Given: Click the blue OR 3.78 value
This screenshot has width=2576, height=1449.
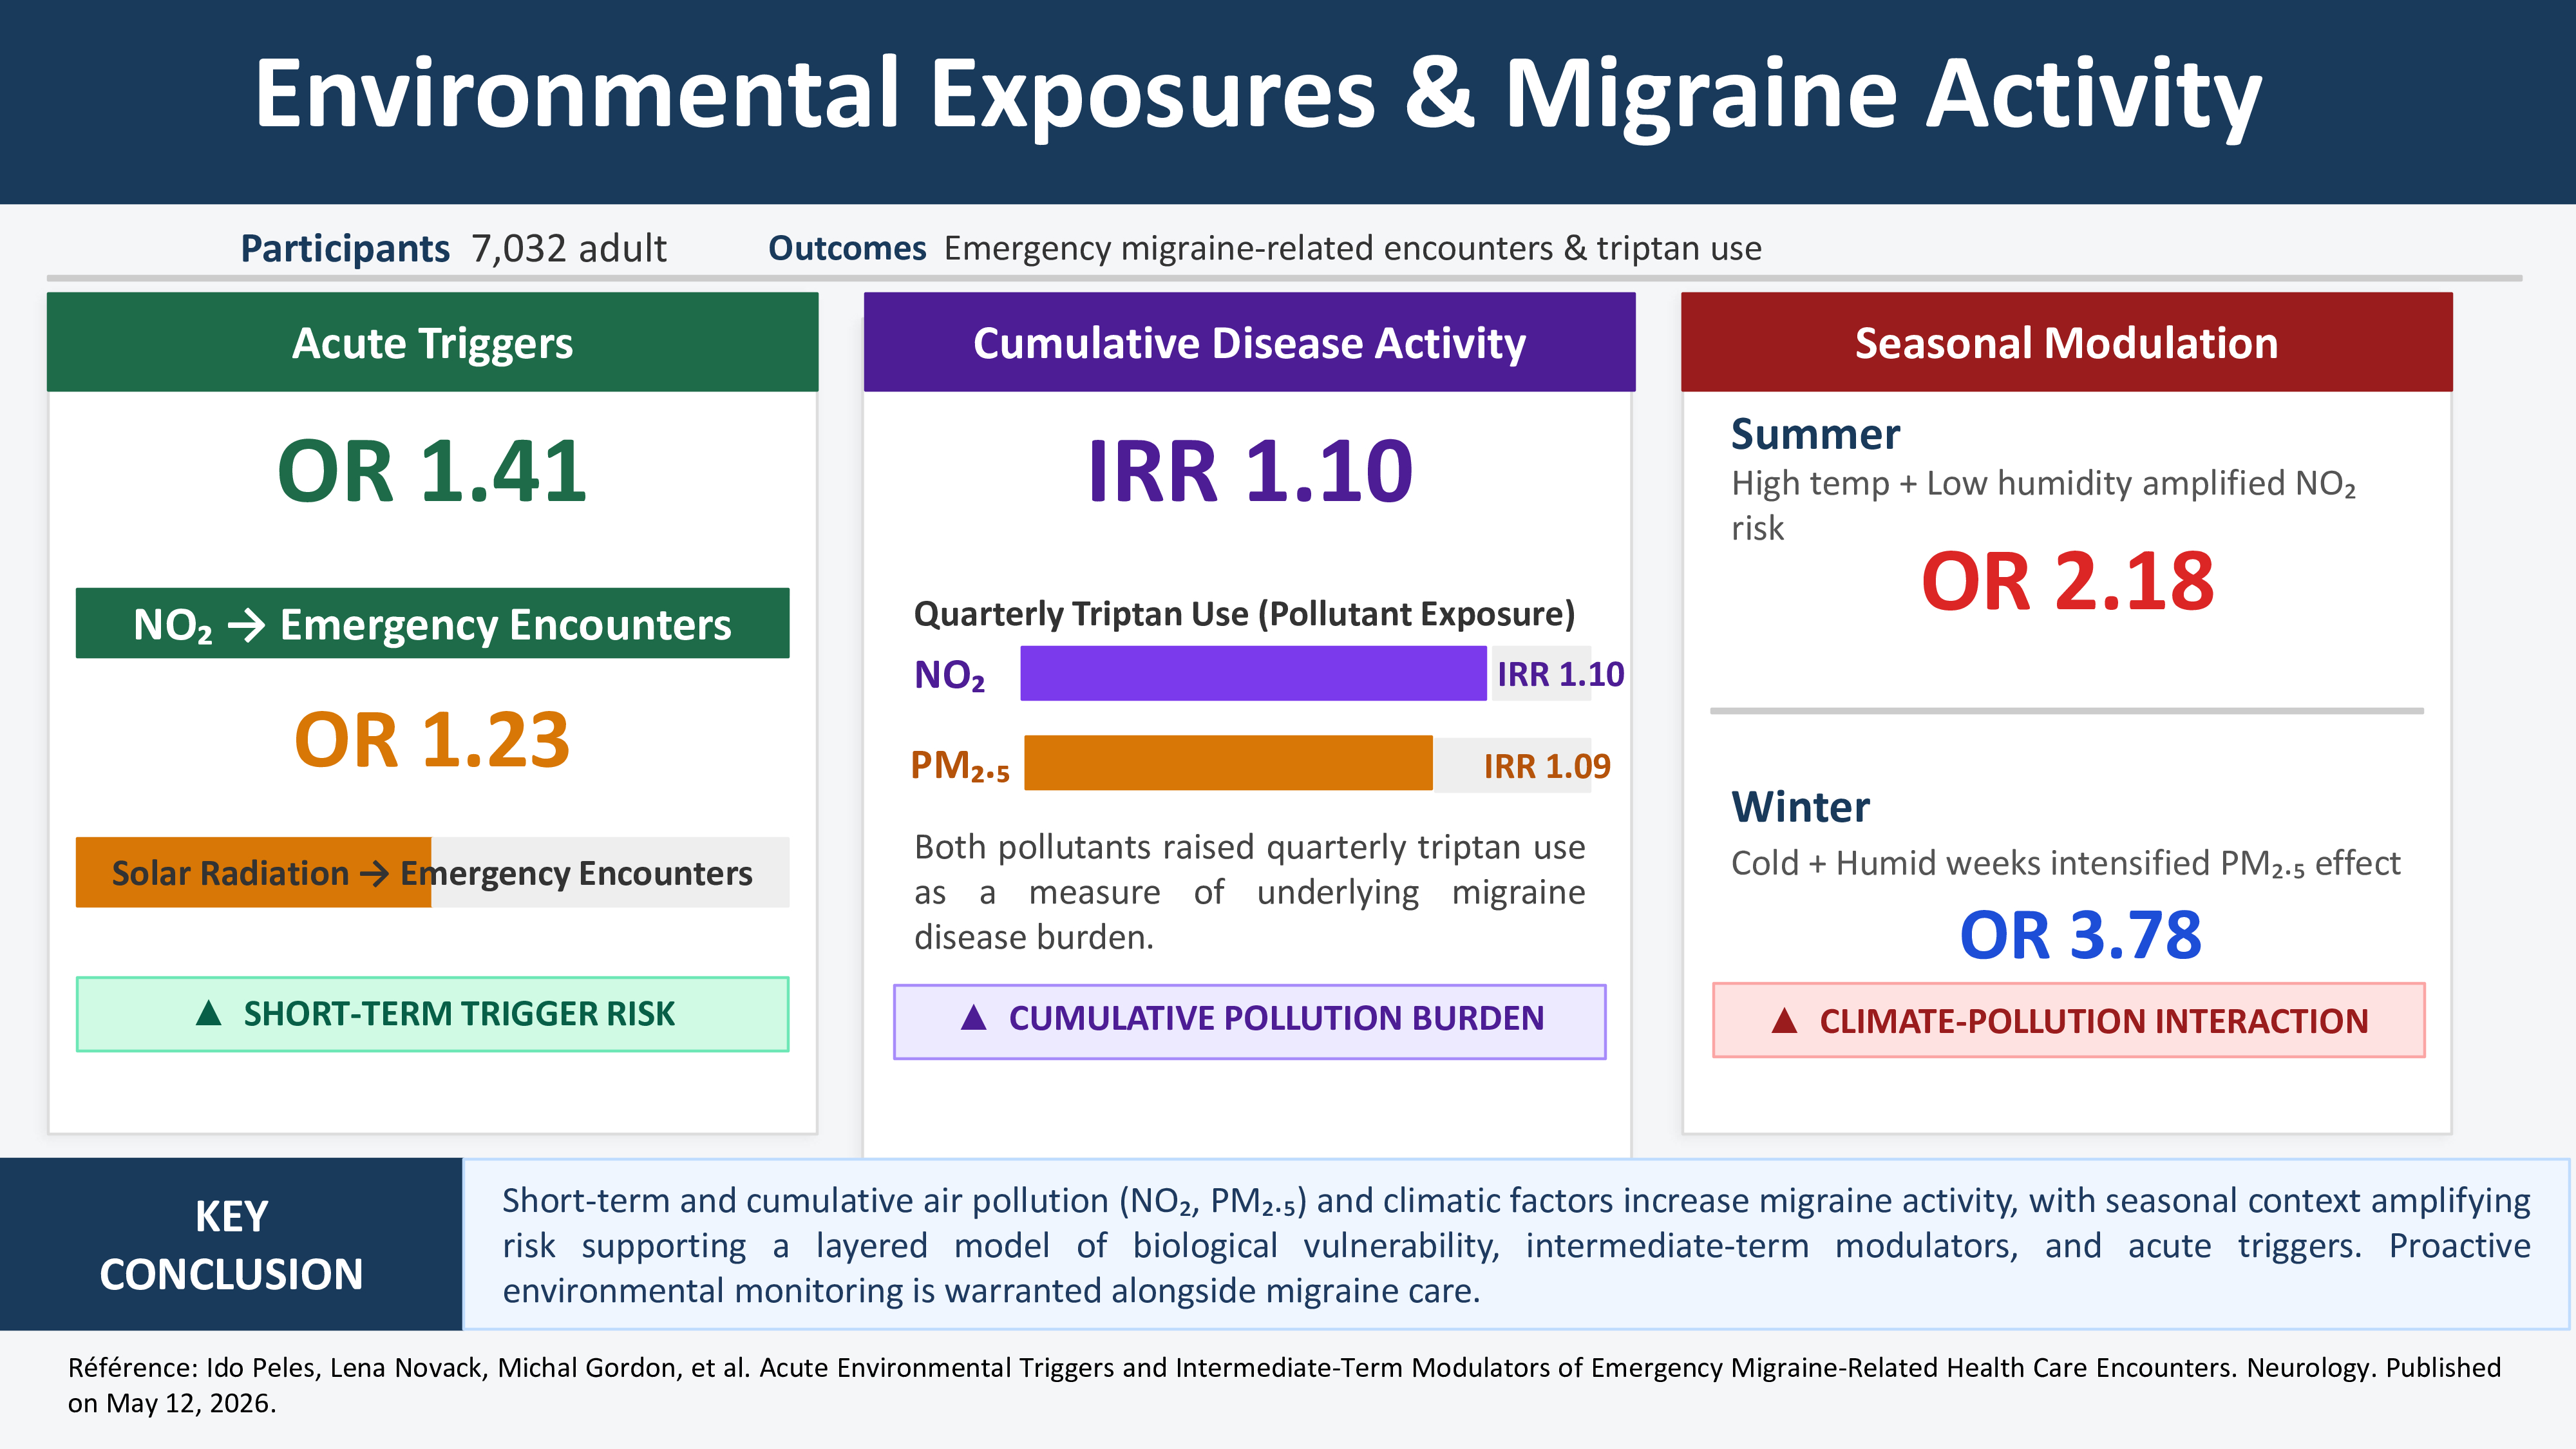Looking at the screenshot, I should (x=2080, y=935).
